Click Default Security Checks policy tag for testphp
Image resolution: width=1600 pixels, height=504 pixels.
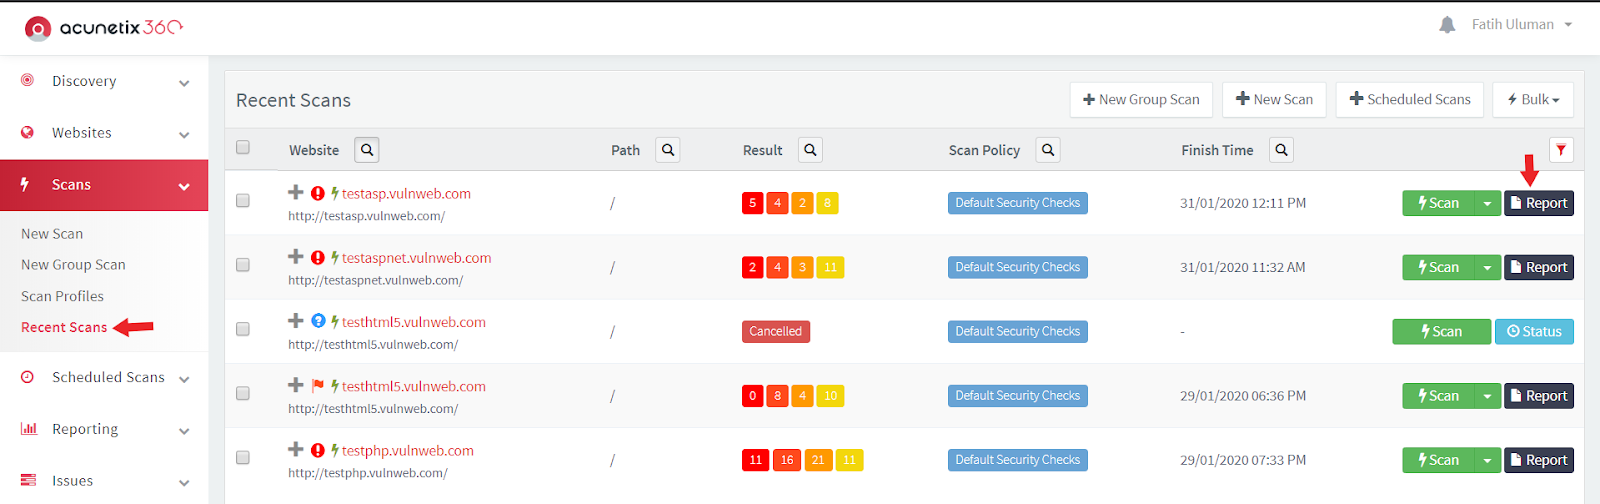(1017, 460)
